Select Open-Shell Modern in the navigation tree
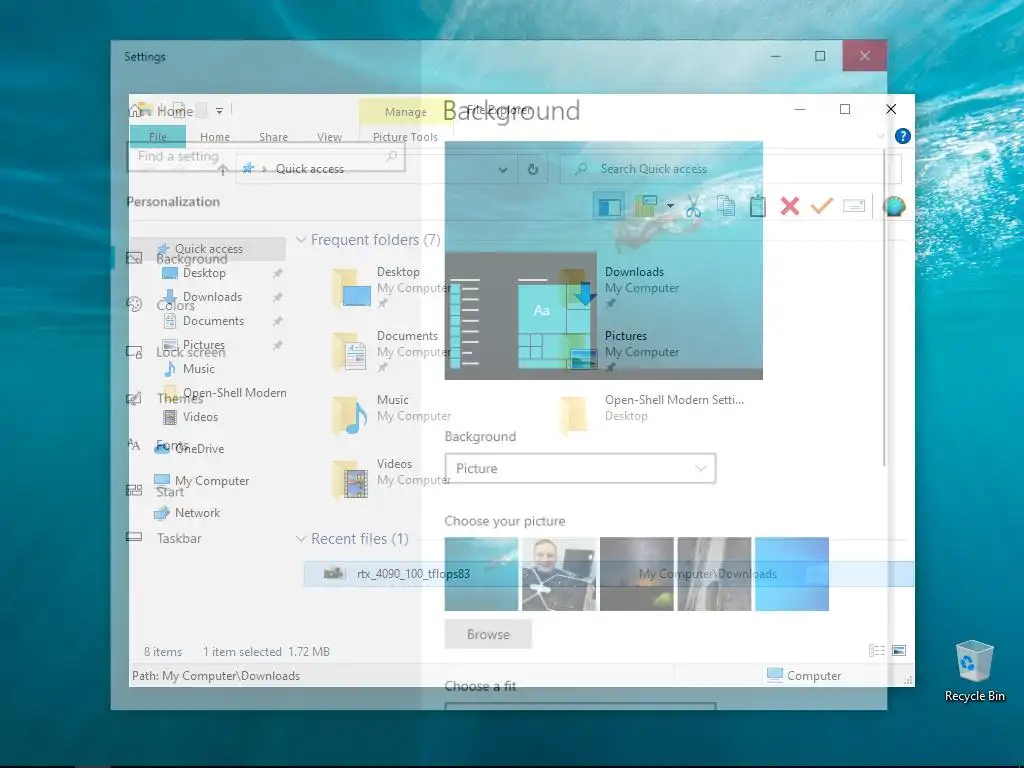 225,392
